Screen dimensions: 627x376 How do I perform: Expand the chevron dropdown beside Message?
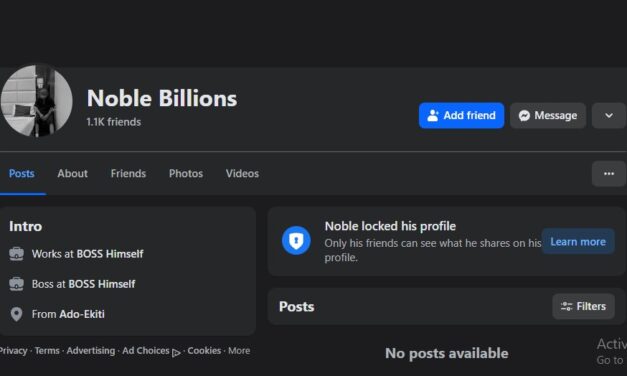(x=609, y=115)
